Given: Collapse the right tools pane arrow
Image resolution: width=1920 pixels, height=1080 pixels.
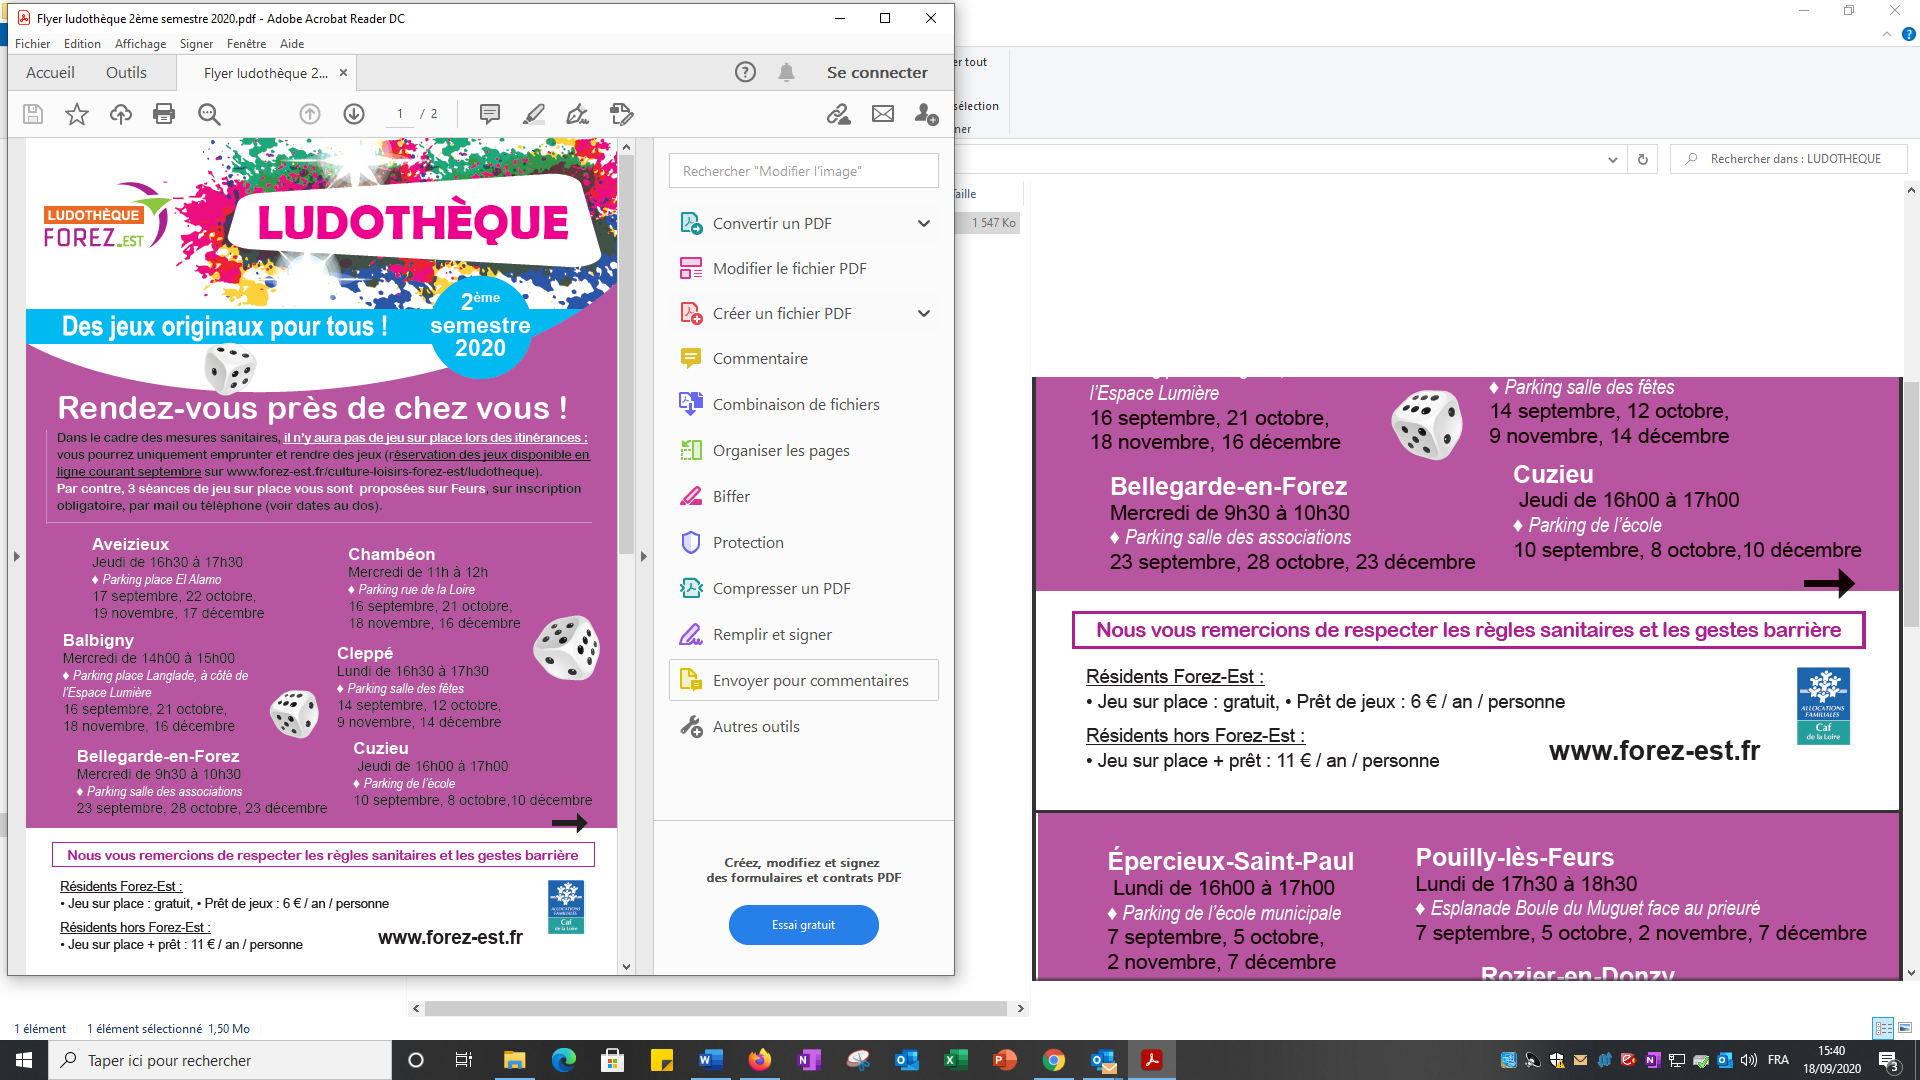Looking at the screenshot, I should [x=644, y=556].
